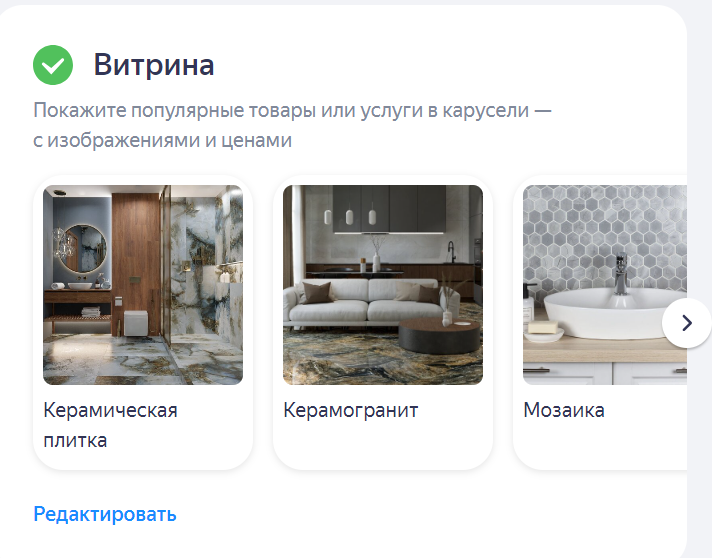Click the Мозаика card title
This screenshot has height=558, width=712.
click(564, 410)
